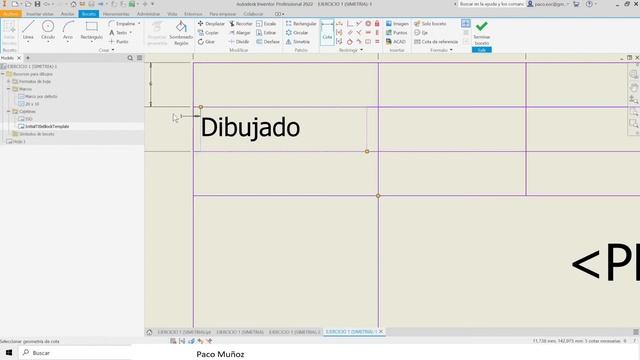
Task: Insert an Imagen into the sketch
Action: 397,24
